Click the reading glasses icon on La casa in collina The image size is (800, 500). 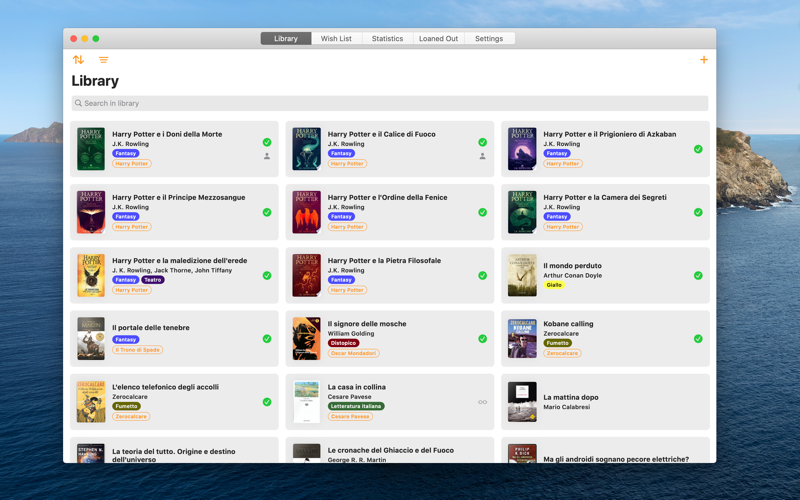tap(483, 402)
